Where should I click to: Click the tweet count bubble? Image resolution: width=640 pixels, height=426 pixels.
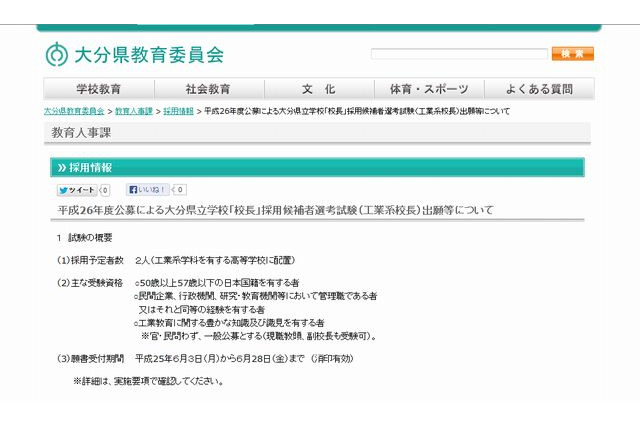(105, 190)
